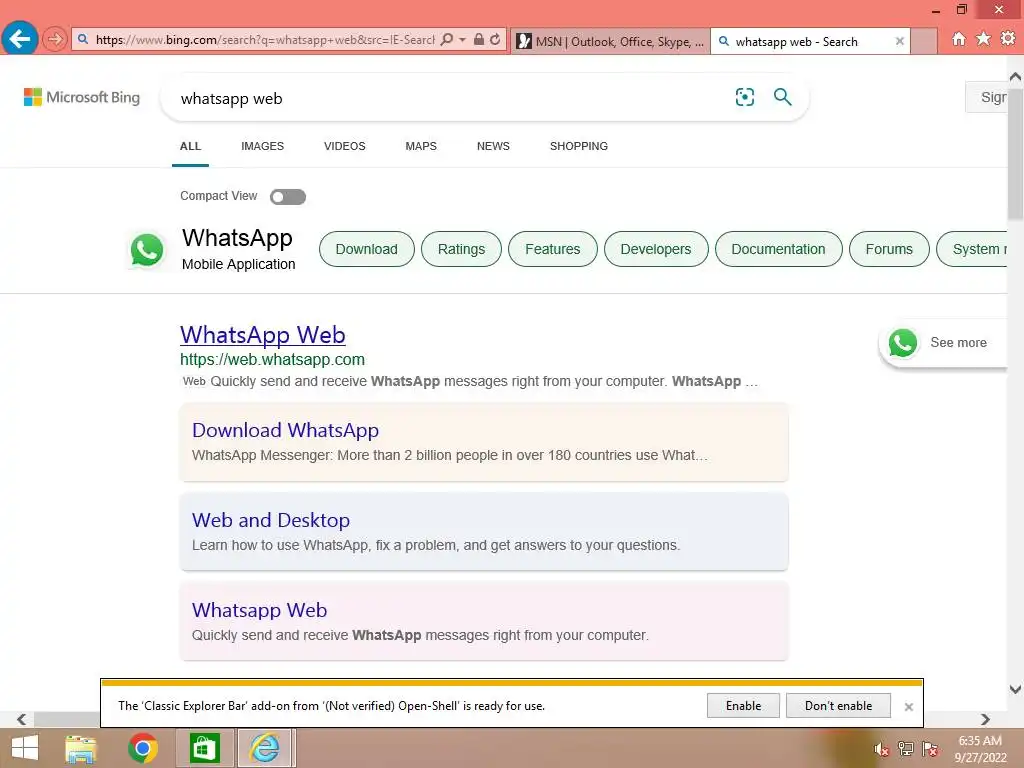1024x768 pixels.
Task: Click the 'Mobile Application' subtitle text
Action: pos(238,264)
